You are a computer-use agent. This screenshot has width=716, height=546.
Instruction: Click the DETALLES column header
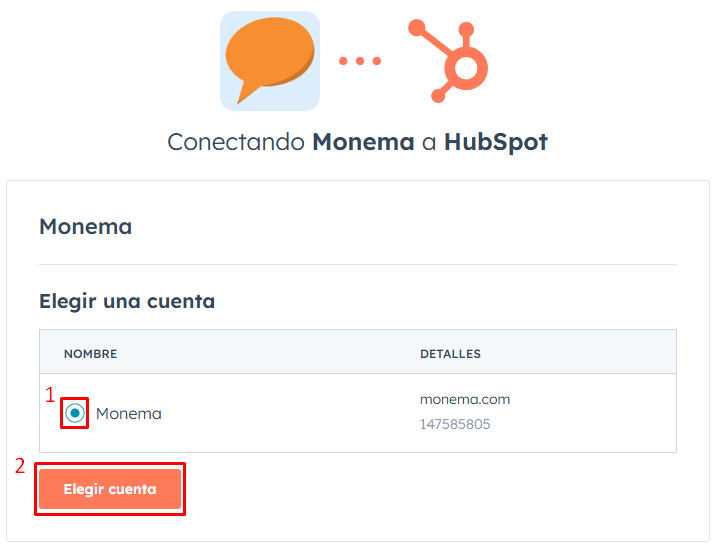click(450, 354)
